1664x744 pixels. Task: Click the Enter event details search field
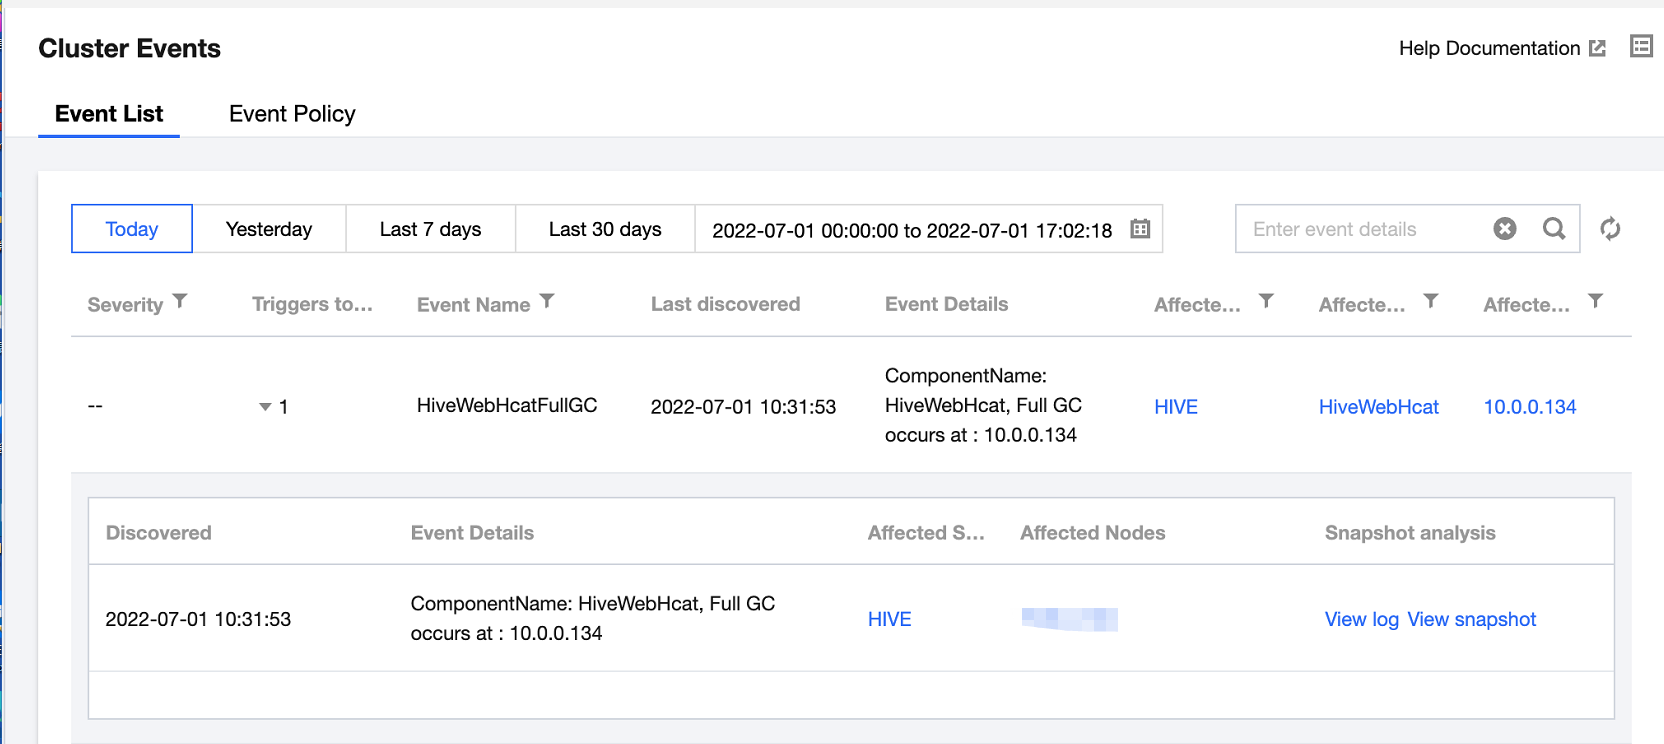click(1360, 229)
